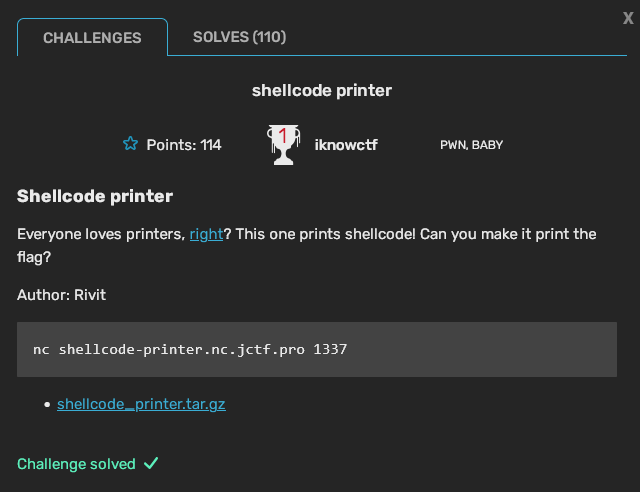Download shellcode_printer.tar.gz attachment
The height and width of the screenshot is (492, 640).
[x=141, y=404]
